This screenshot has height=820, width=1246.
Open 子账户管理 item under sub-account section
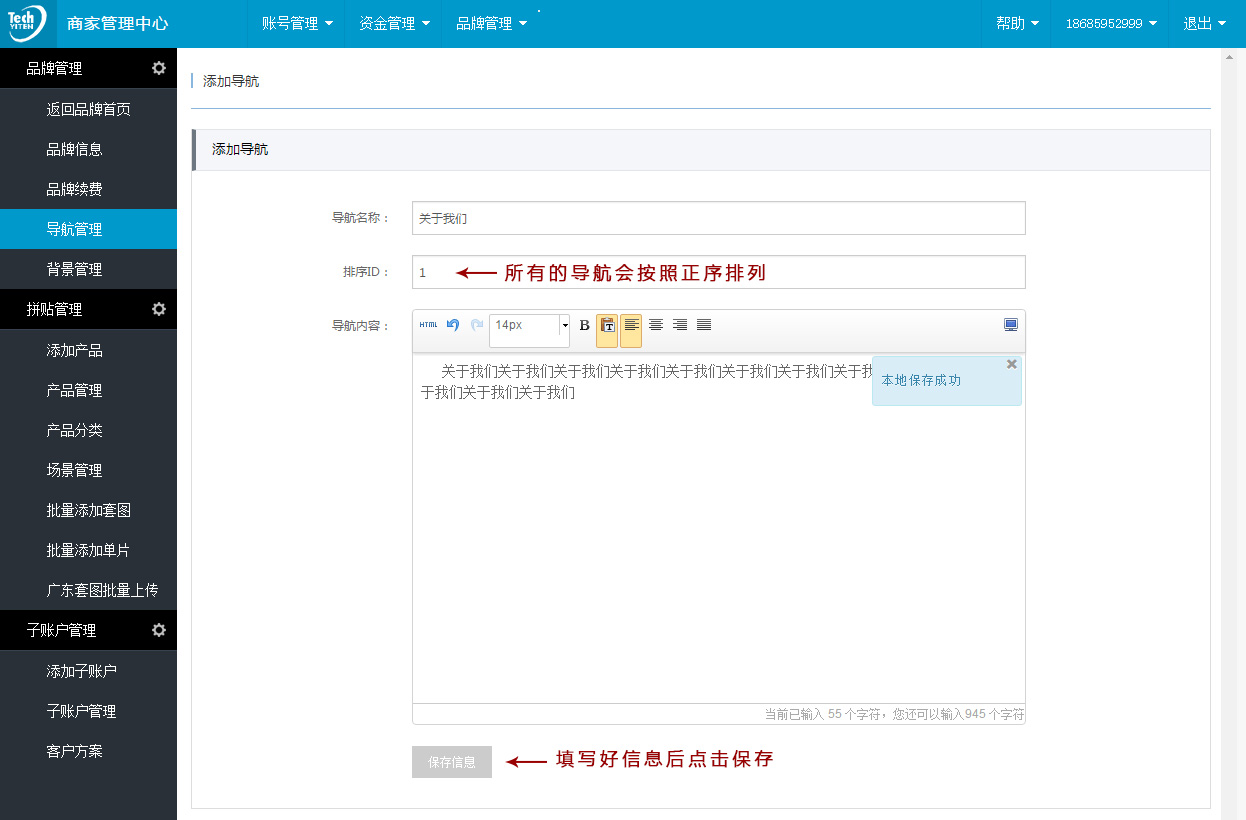[88, 711]
